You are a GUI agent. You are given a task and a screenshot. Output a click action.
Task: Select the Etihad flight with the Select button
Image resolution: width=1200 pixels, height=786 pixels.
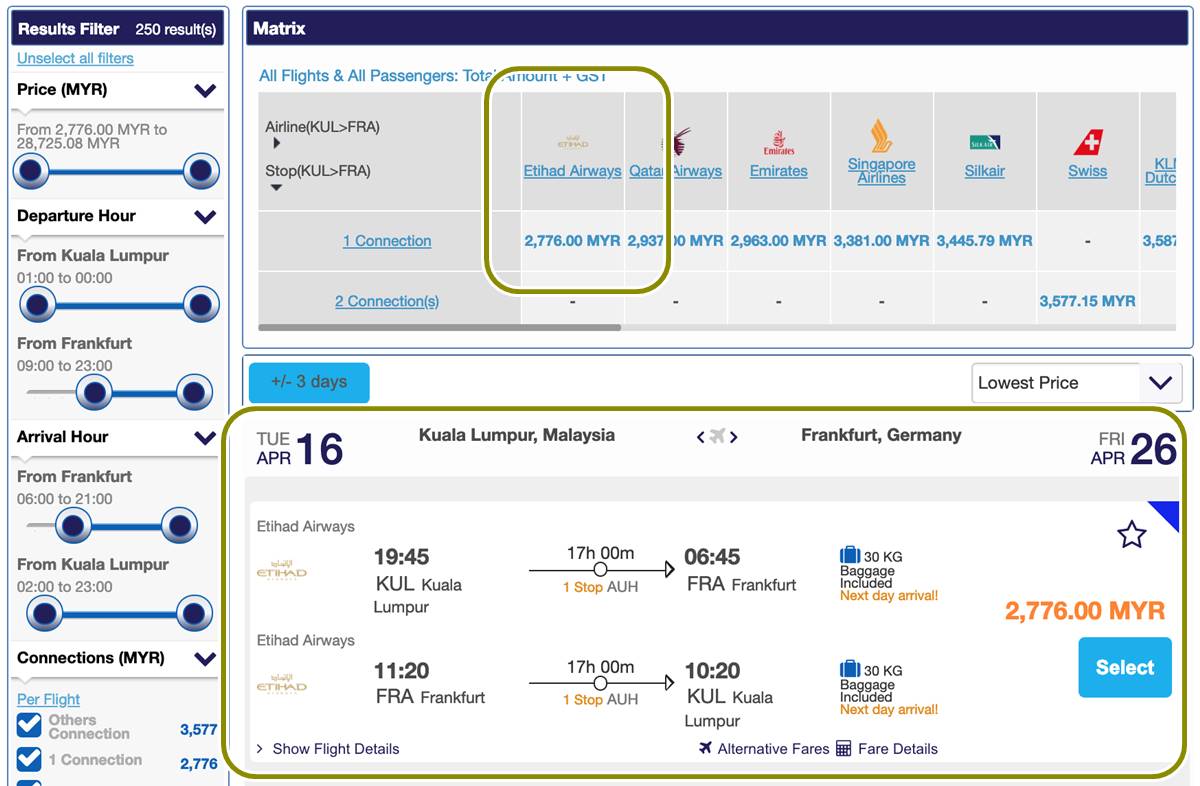point(1125,667)
